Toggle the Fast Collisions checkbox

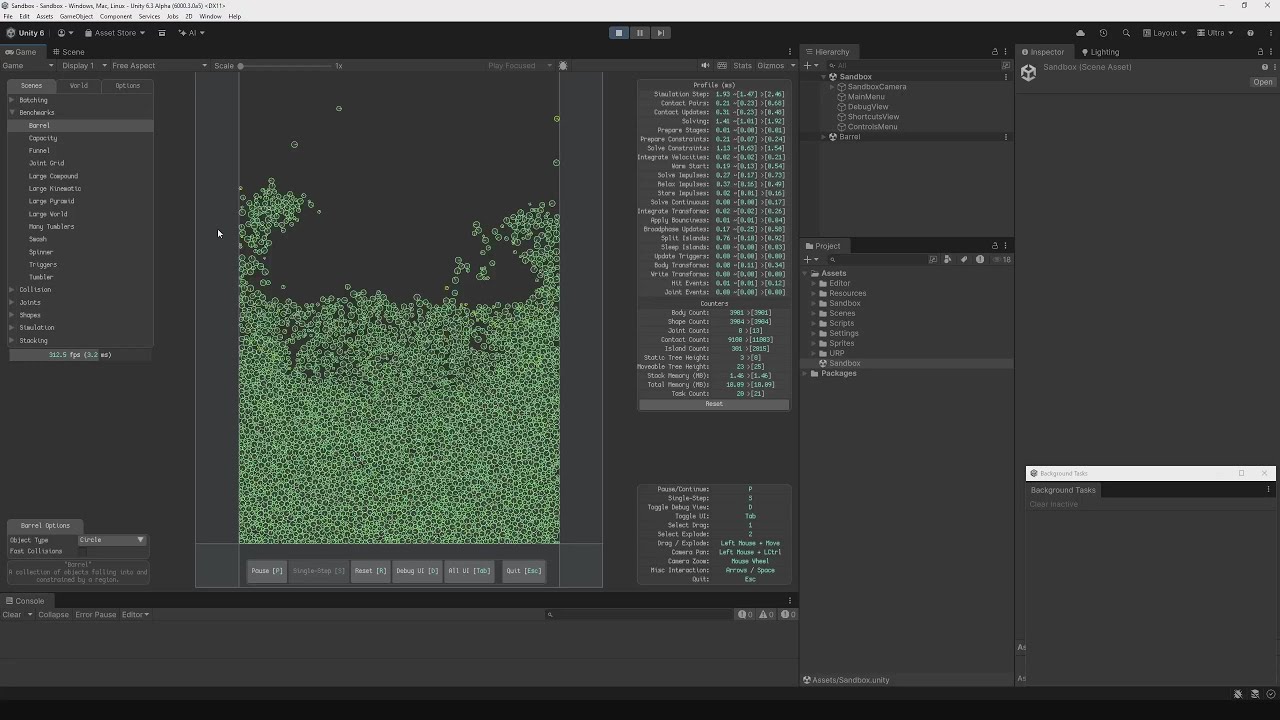(x=82, y=551)
